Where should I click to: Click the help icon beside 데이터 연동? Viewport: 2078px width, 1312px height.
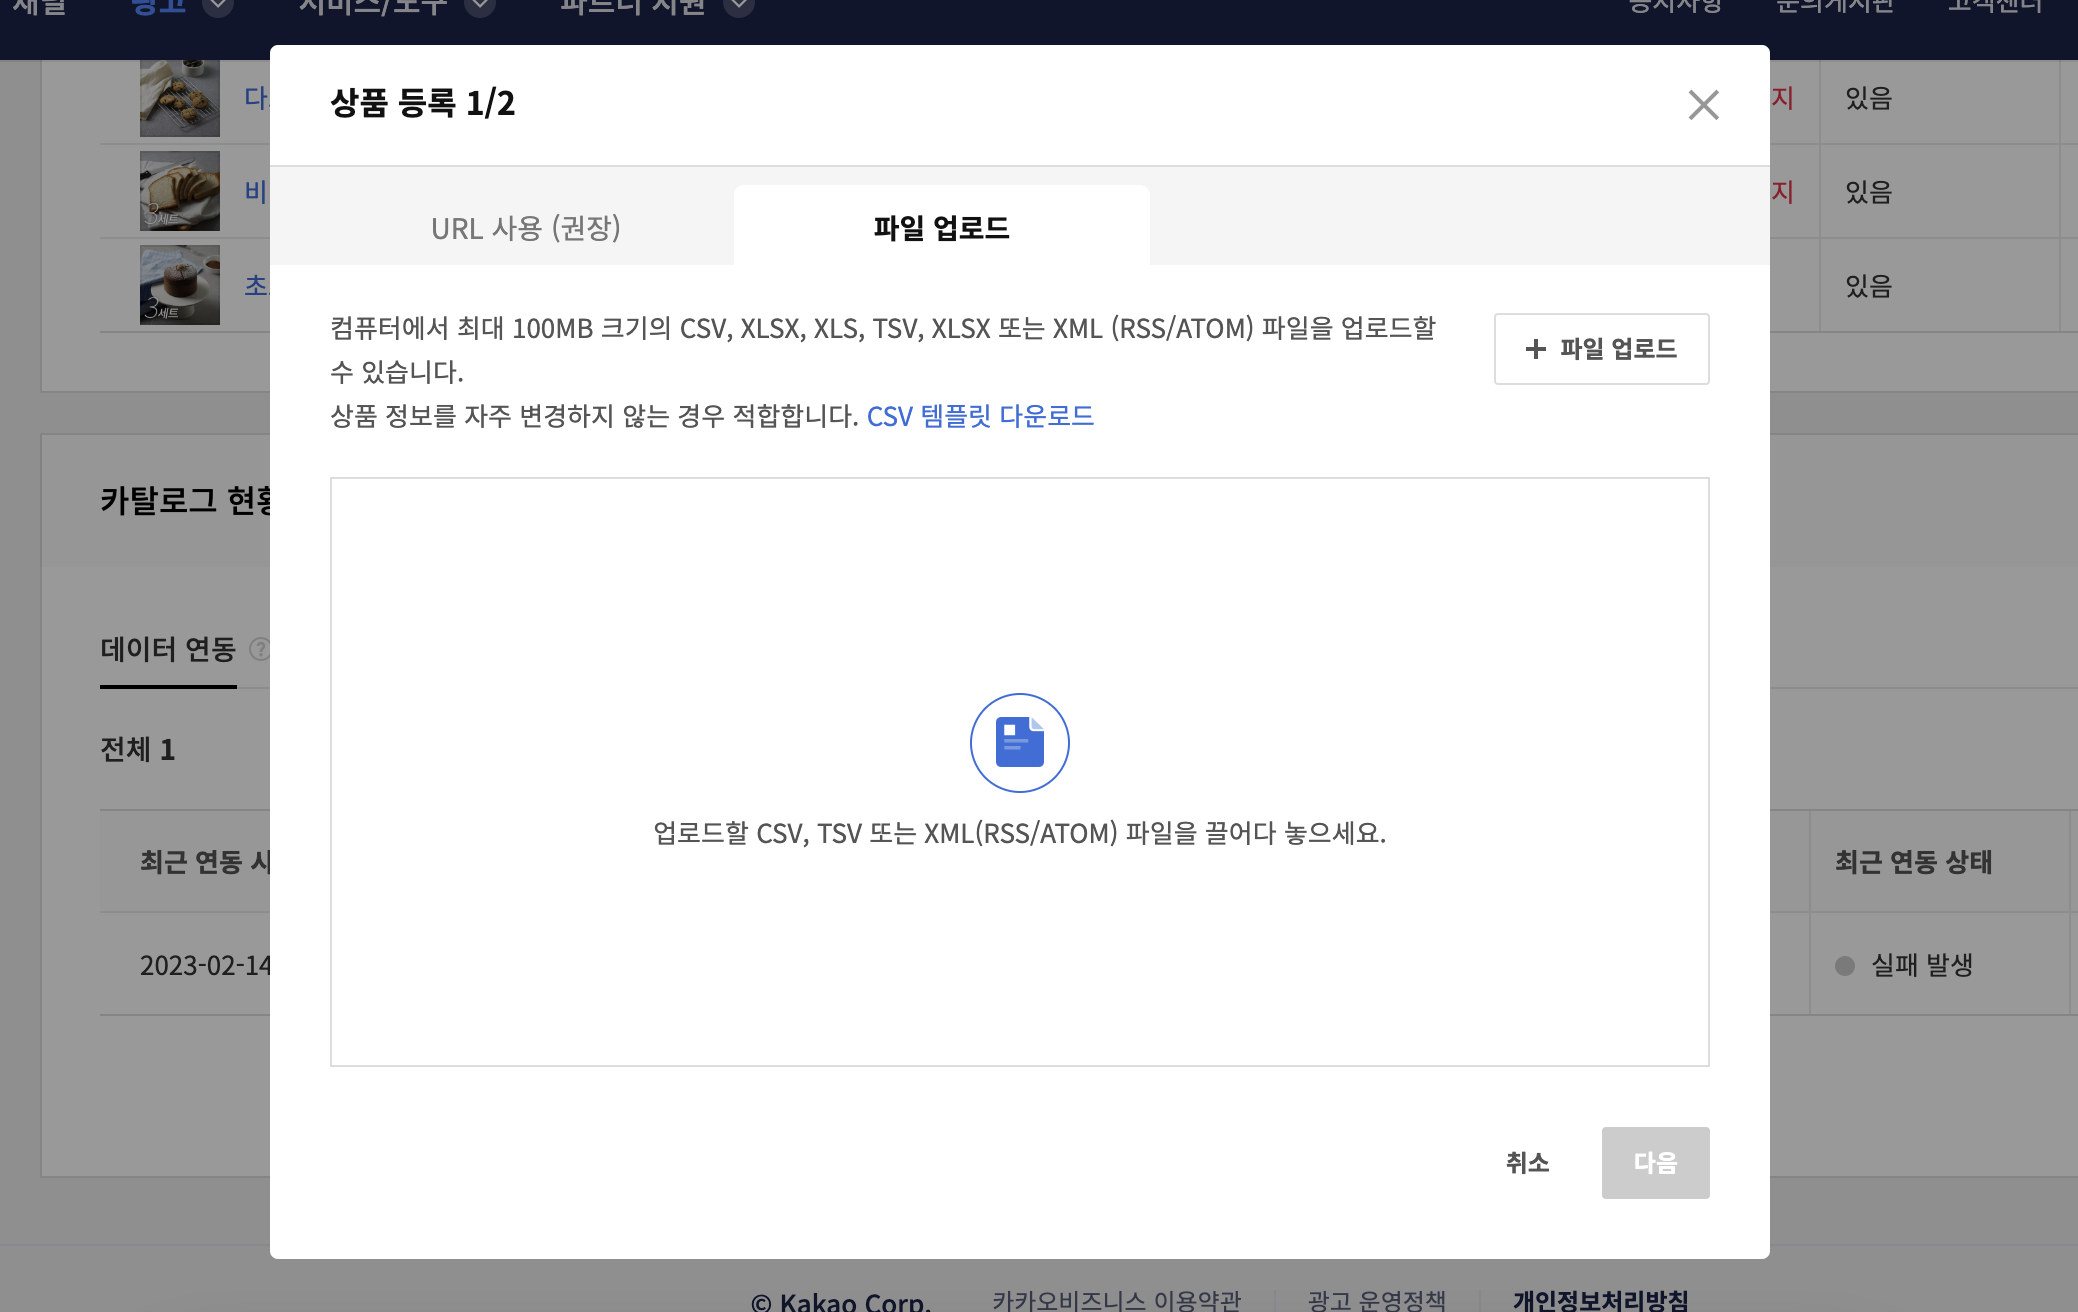(x=259, y=649)
